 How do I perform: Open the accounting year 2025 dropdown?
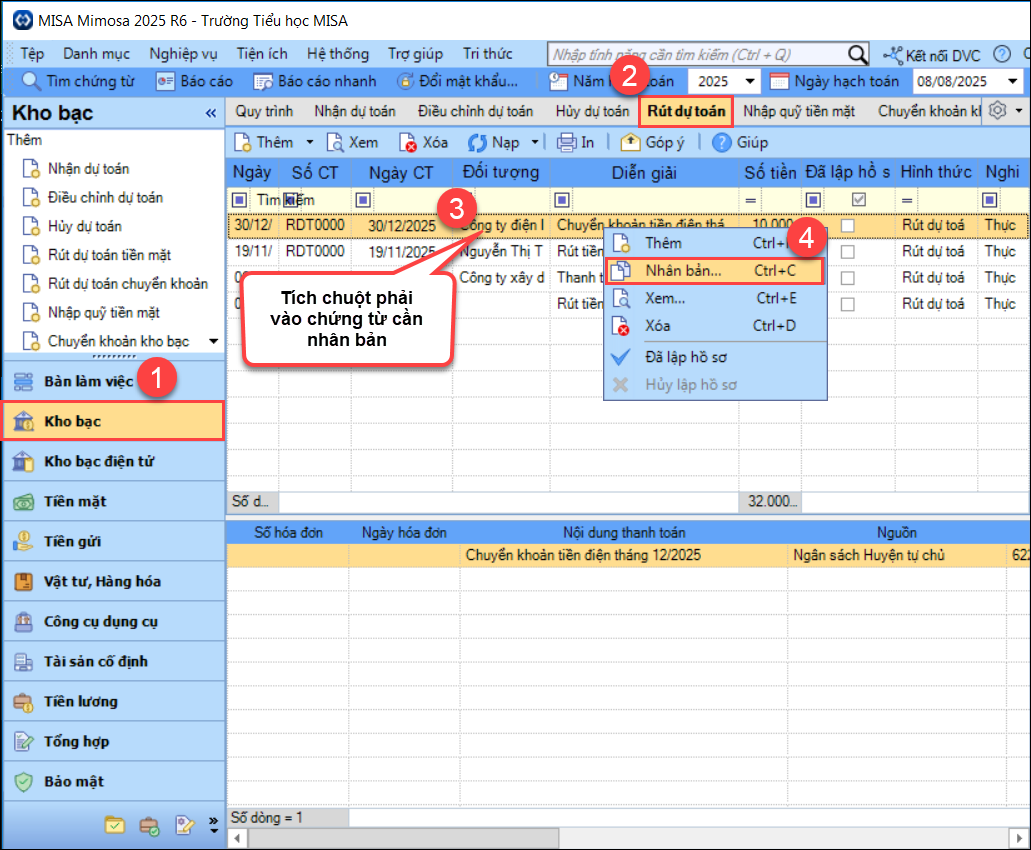point(750,82)
